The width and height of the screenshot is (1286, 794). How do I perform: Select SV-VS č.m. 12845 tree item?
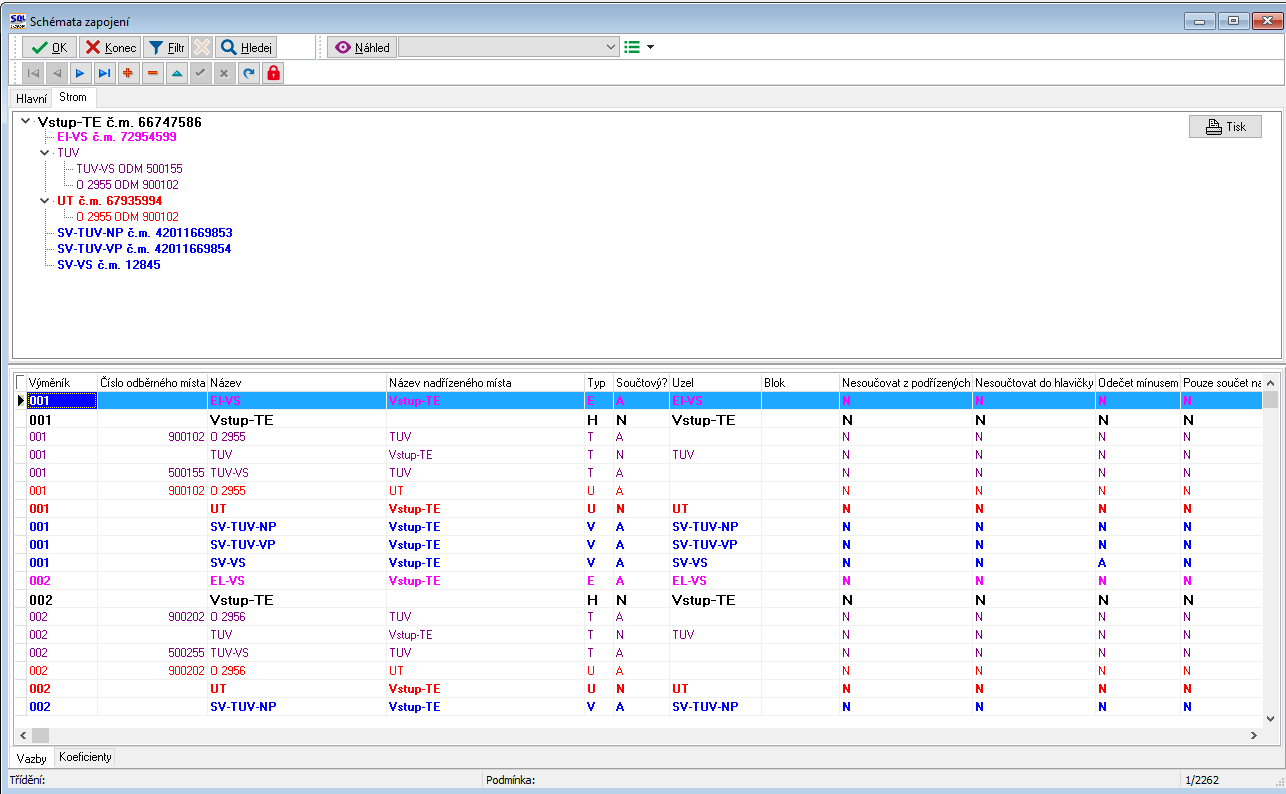[108, 265]
